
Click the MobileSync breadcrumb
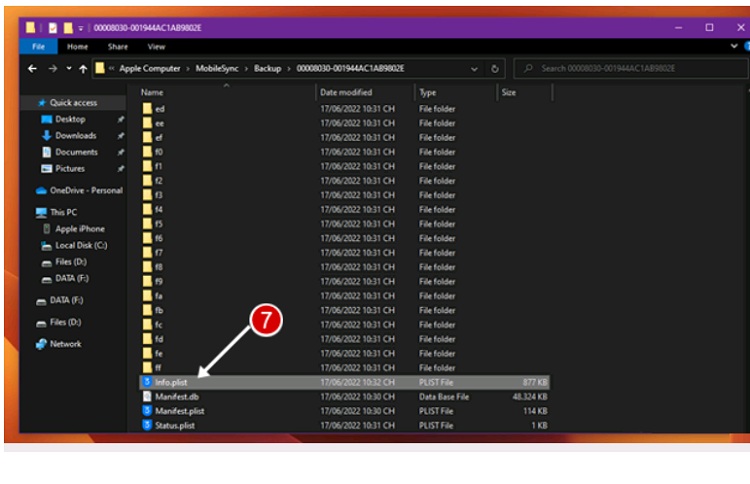pos(217,68)
